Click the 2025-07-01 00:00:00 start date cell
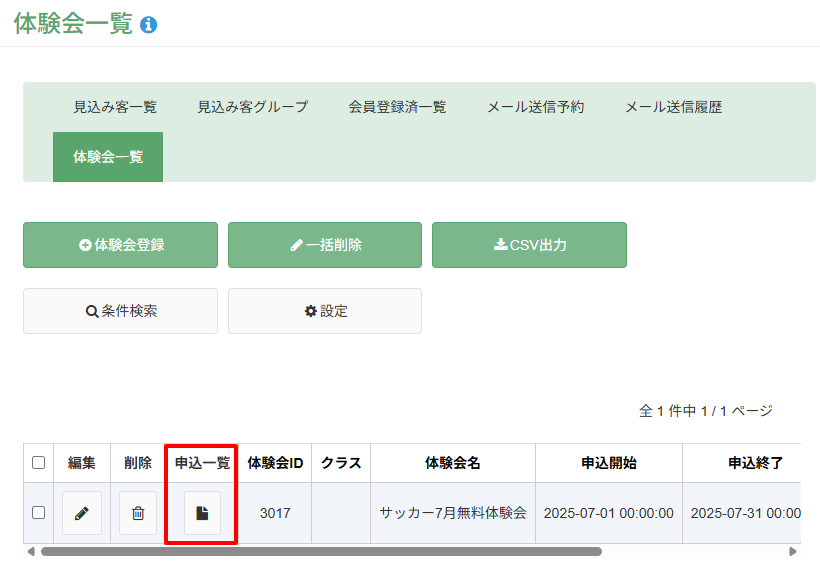Screen dimensions: 820x569 [609, 513]
